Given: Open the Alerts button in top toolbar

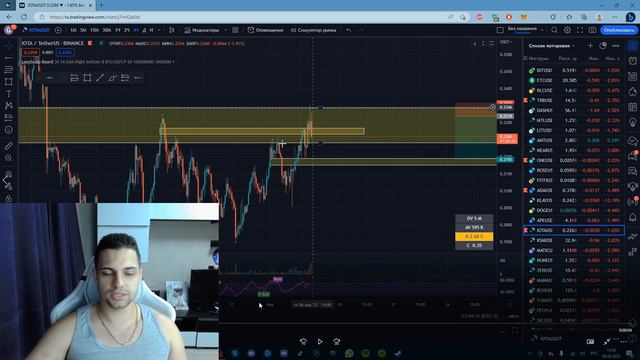Looking at the screenshot, I should coord(265,30).
